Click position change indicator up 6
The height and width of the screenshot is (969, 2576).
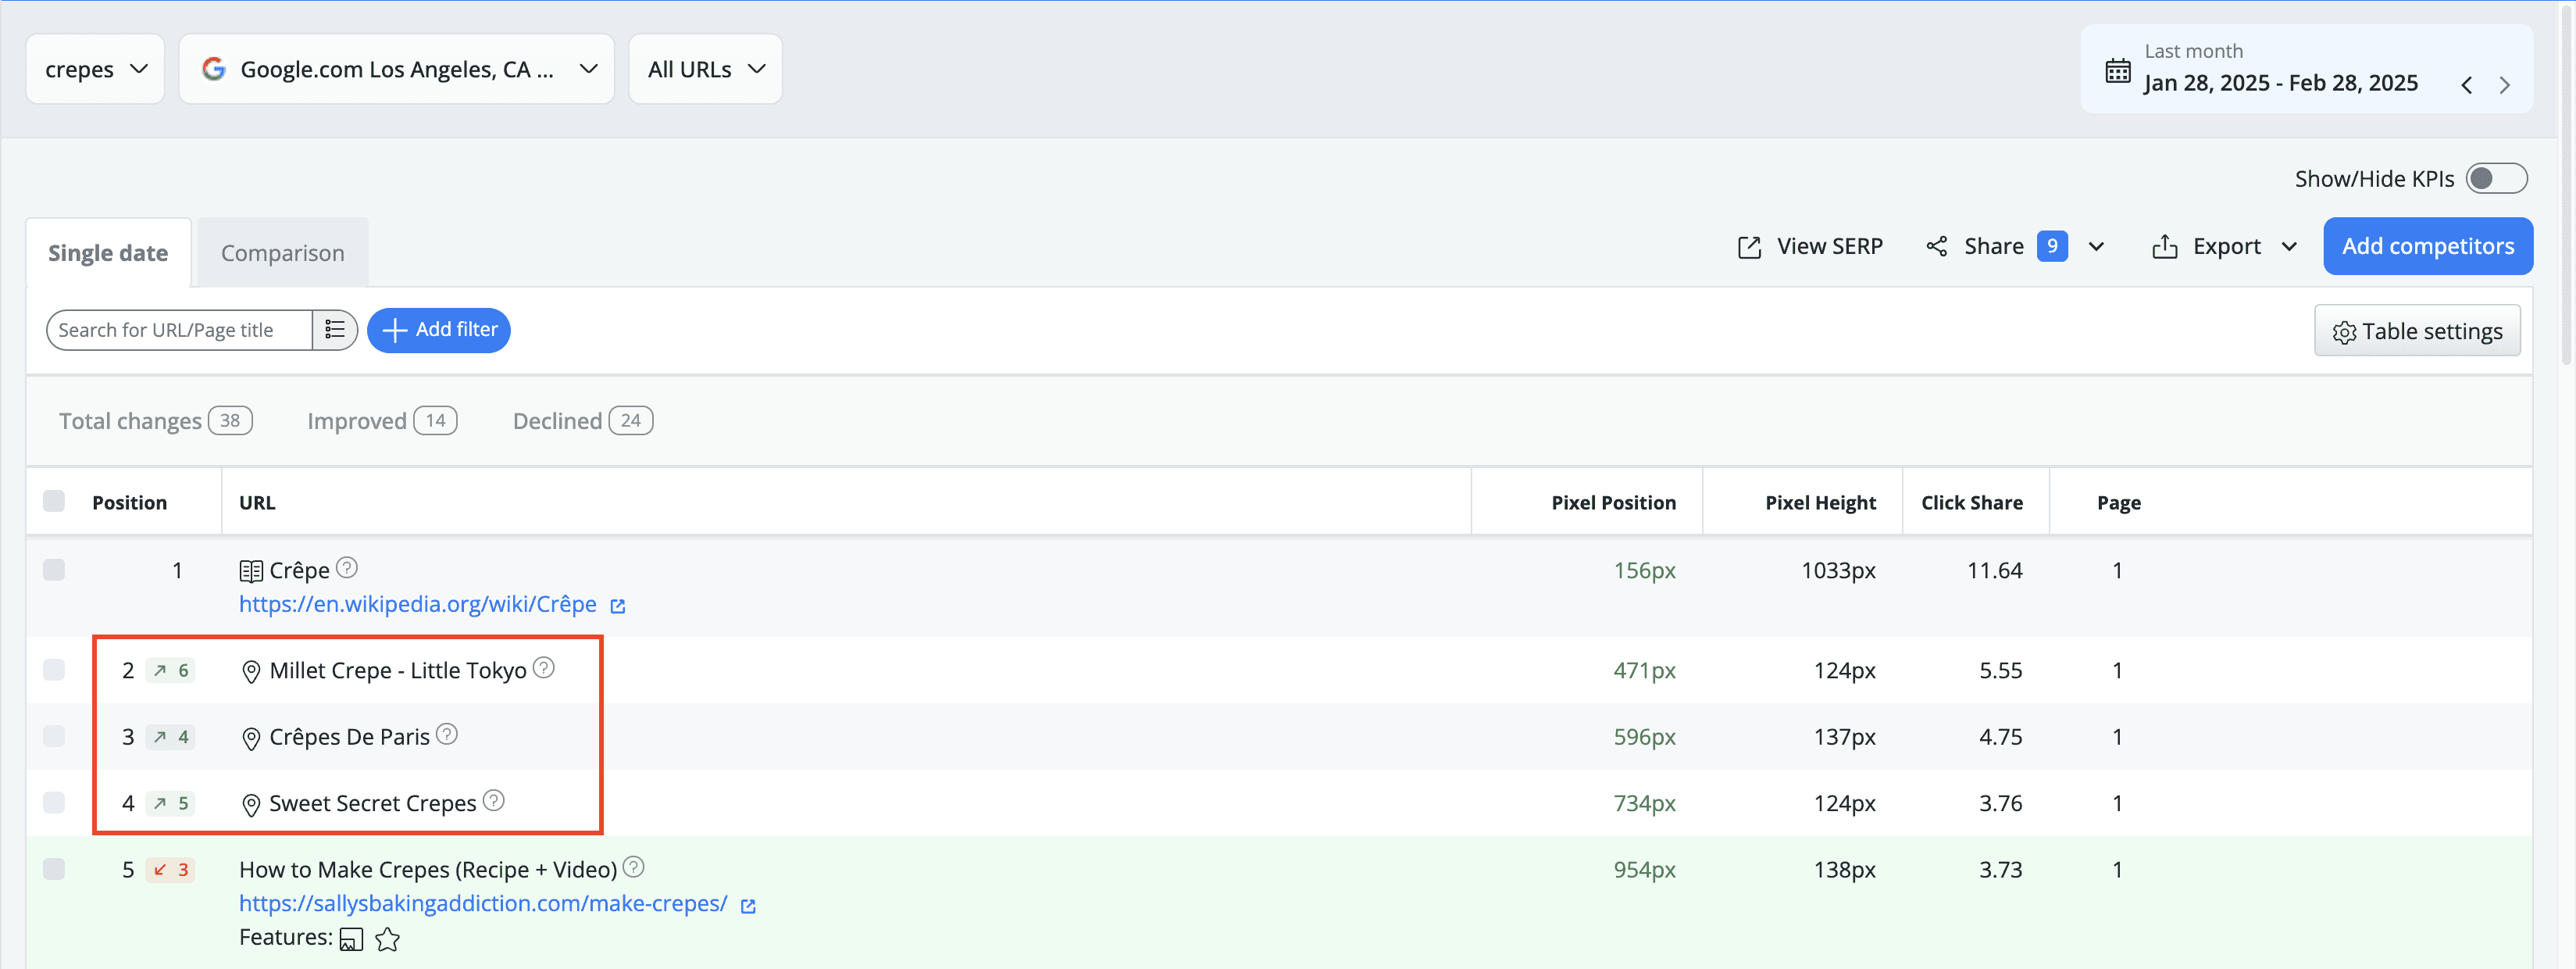171,670
